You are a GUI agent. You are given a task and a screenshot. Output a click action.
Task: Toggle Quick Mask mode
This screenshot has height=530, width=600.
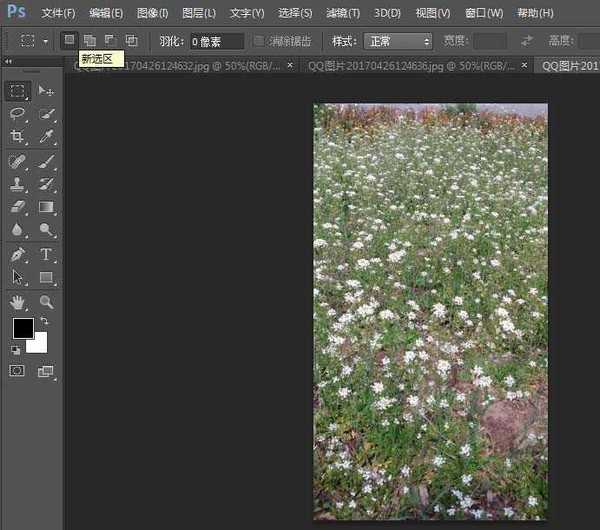[17, 371]
